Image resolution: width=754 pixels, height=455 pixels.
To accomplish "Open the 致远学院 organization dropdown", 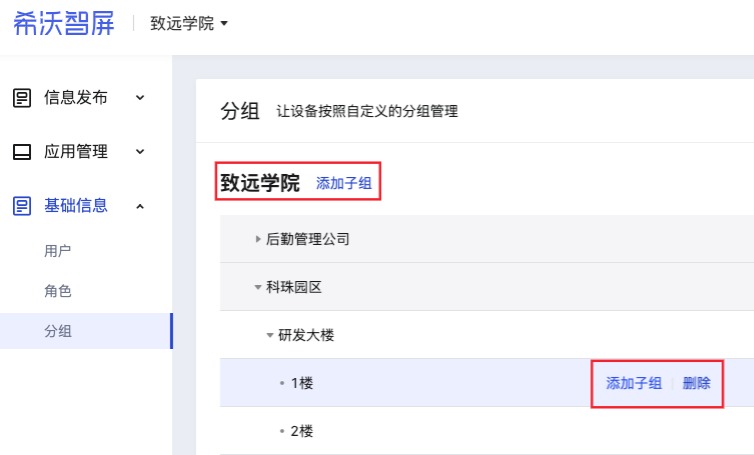I will (189, 23).
